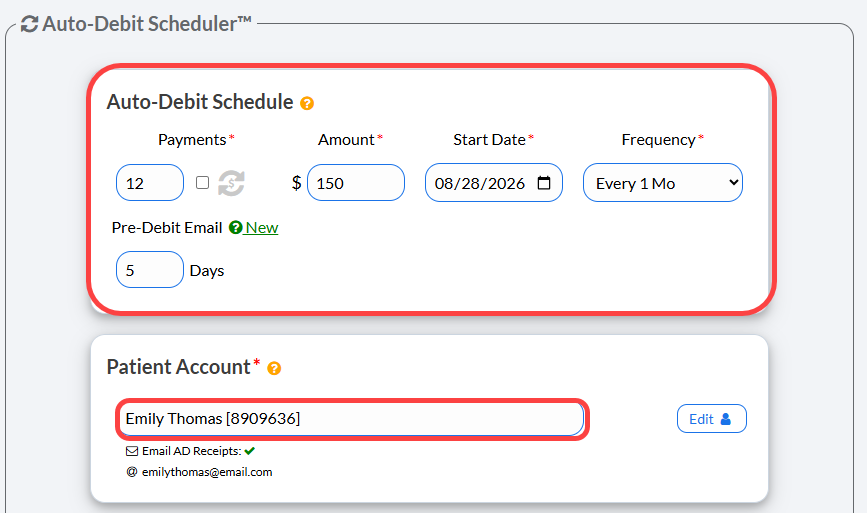Click the Edit patient button
This screenshot has width=867, height=513.
click(712, 418)
